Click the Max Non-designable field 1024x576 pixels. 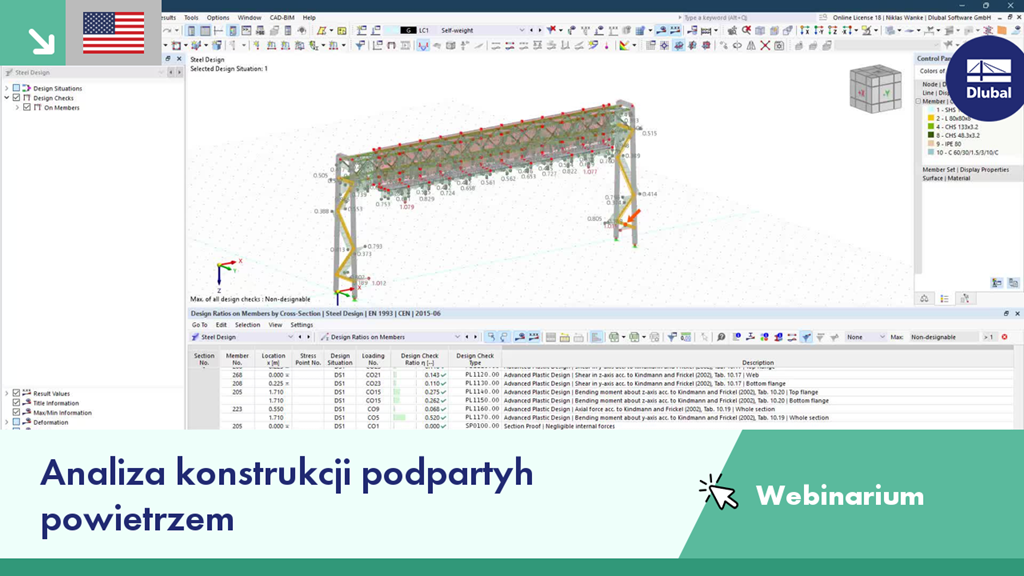[944, 337]
